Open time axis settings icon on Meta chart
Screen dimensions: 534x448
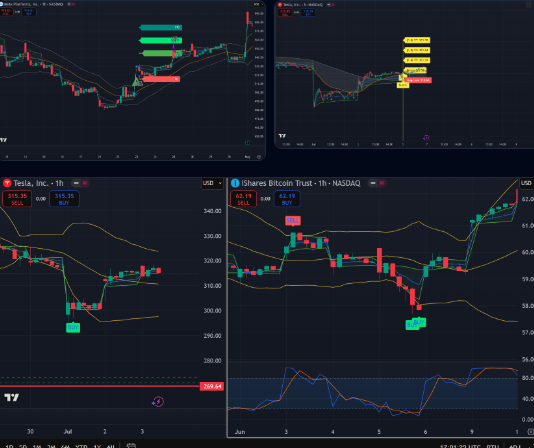coord(259,157)
